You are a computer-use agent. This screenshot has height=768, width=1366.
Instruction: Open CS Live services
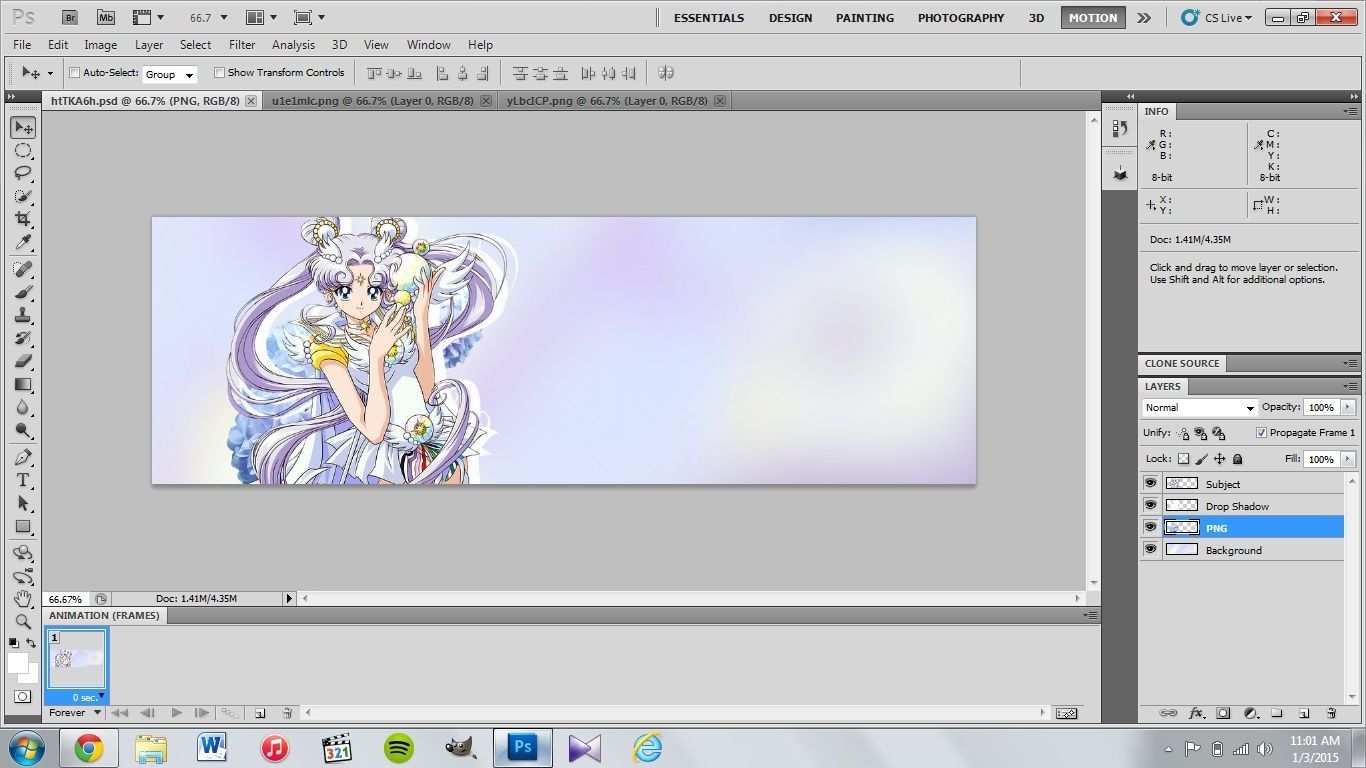(x=1216, y=18)
